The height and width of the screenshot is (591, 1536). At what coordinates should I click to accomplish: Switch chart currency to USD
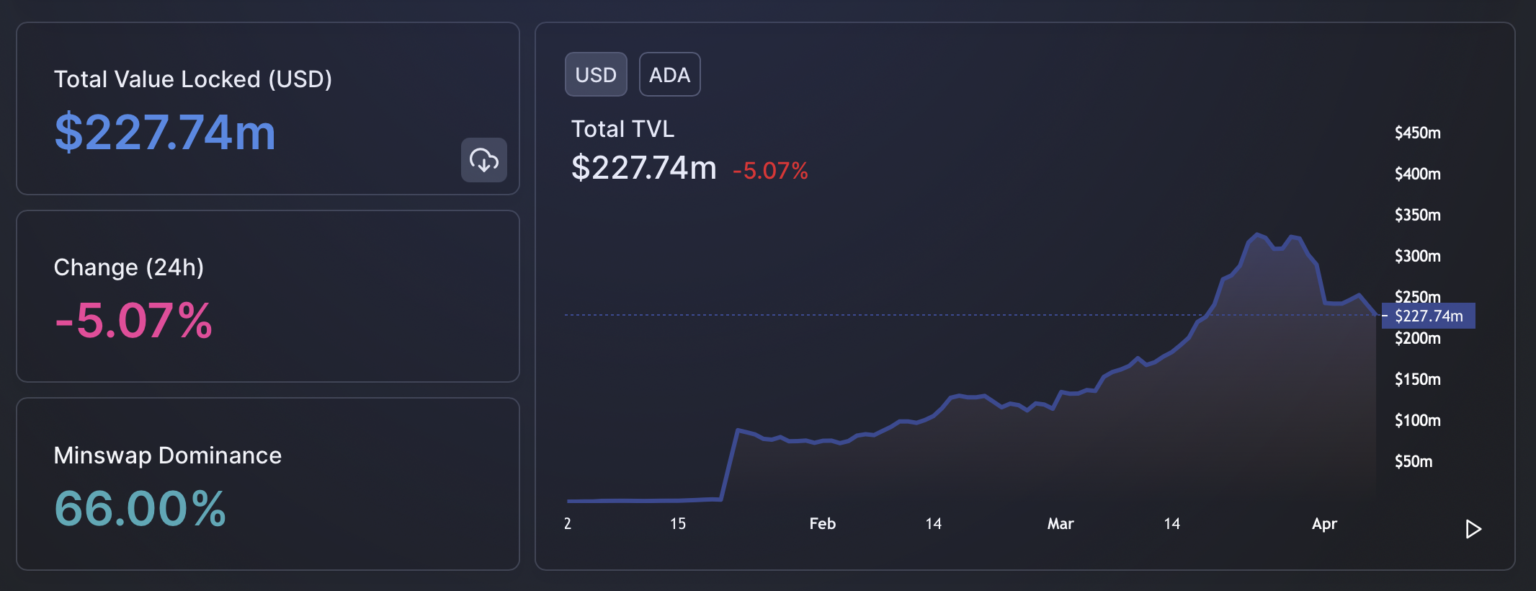click(x=596, y=75)
